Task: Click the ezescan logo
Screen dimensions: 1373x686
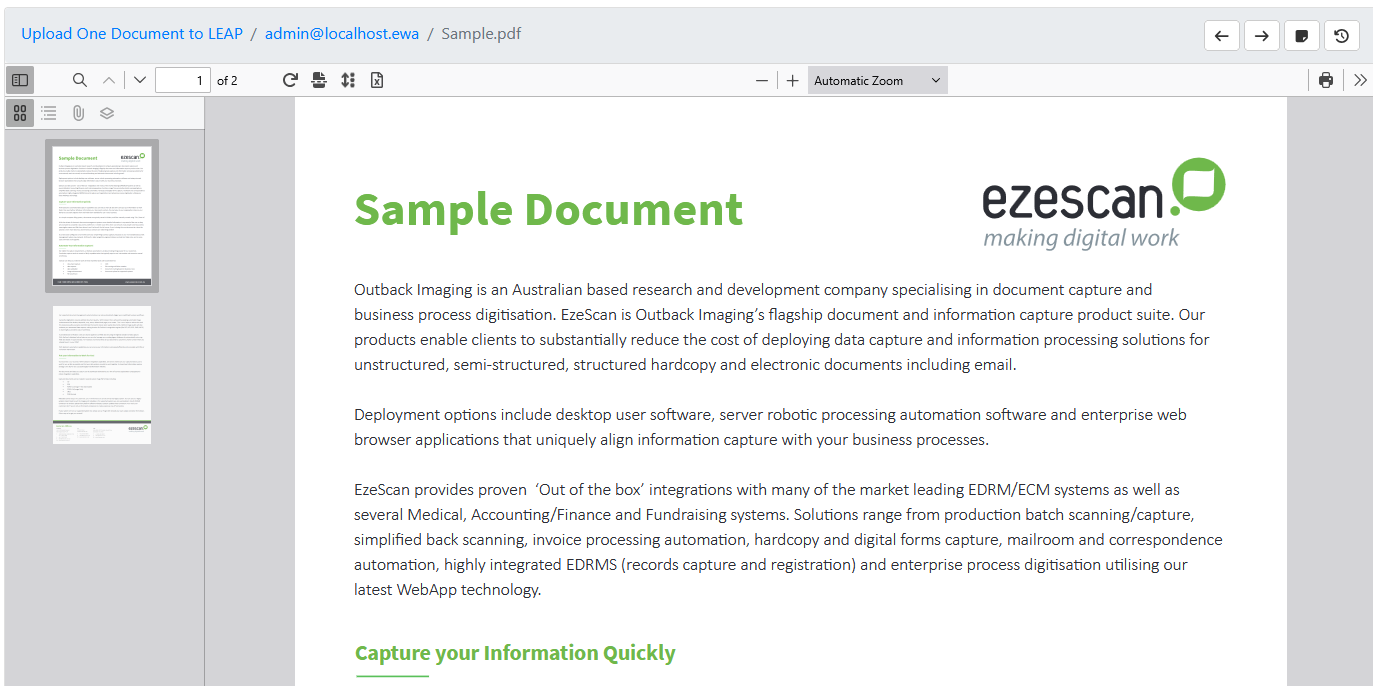Action: (x=1103, y=203)
